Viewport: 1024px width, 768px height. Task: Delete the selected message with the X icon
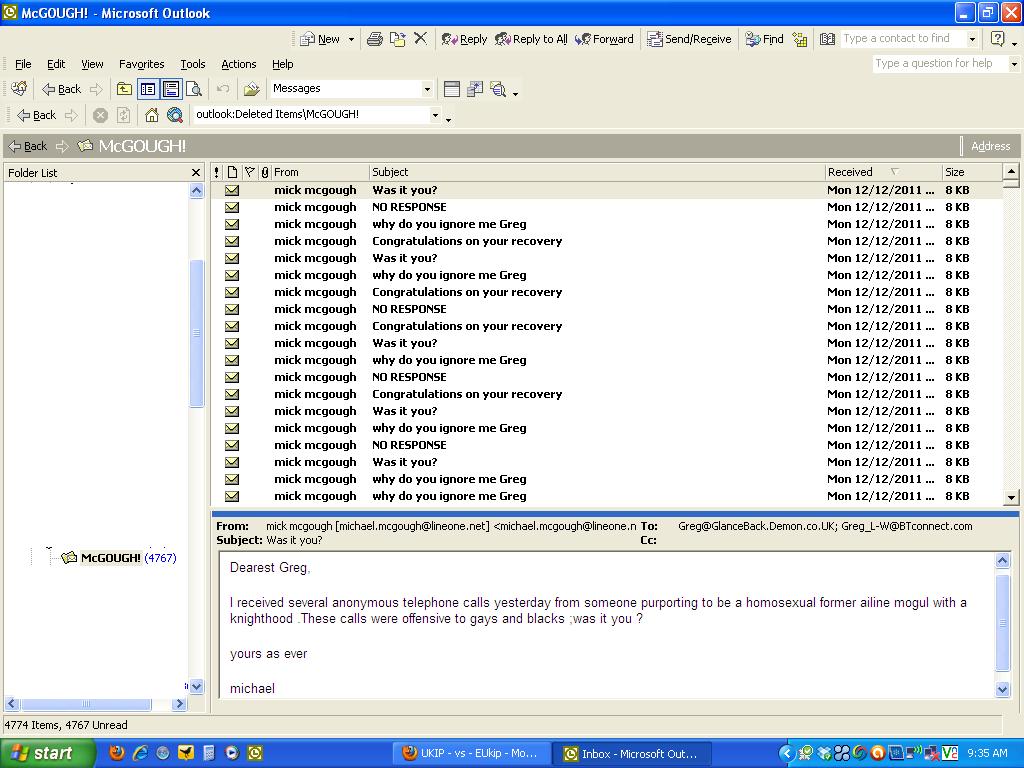[x=421, y=39]
